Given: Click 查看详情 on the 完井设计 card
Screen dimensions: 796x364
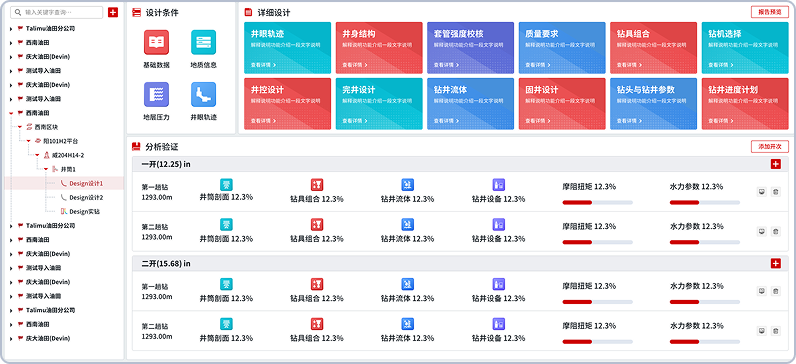Looking at the screenshot, I should pos(355,121).
